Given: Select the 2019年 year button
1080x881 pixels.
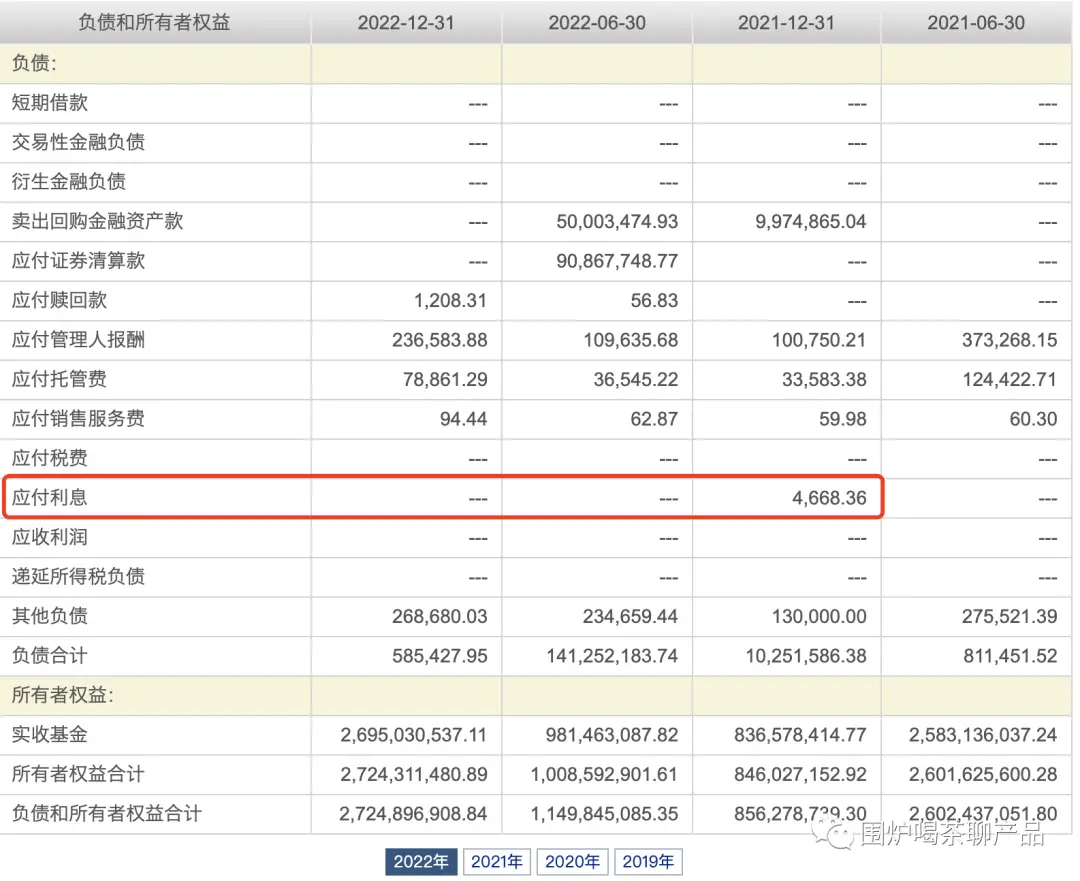Looking at the screenshot, I should 648,861.
